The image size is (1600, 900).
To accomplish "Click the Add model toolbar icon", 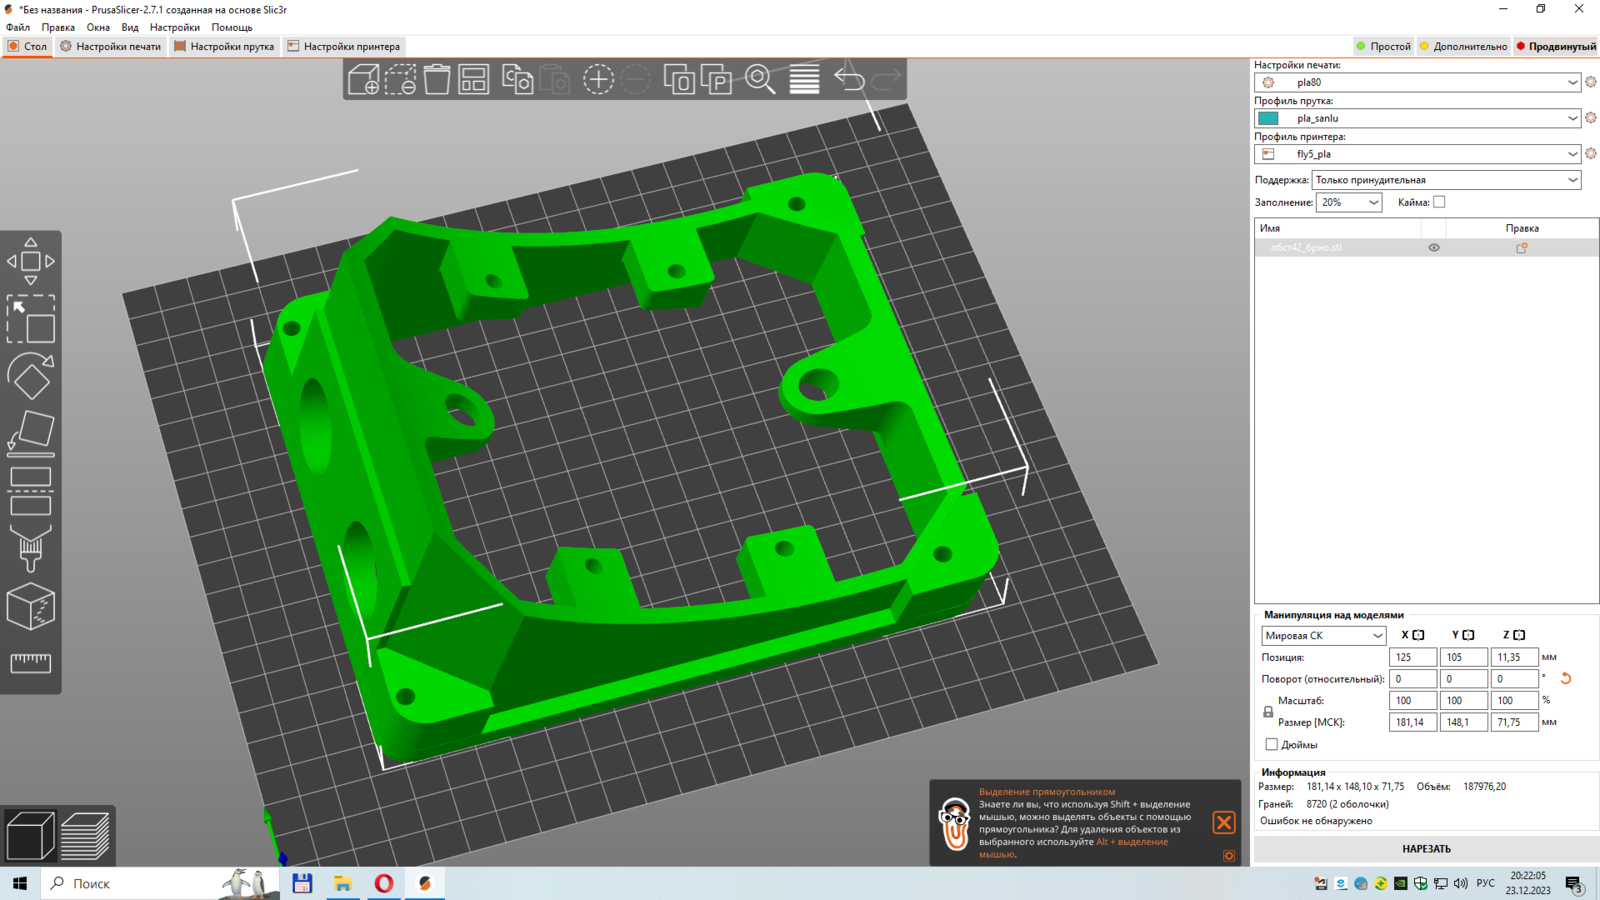I will pyautogui.click(x=363, y=79).
